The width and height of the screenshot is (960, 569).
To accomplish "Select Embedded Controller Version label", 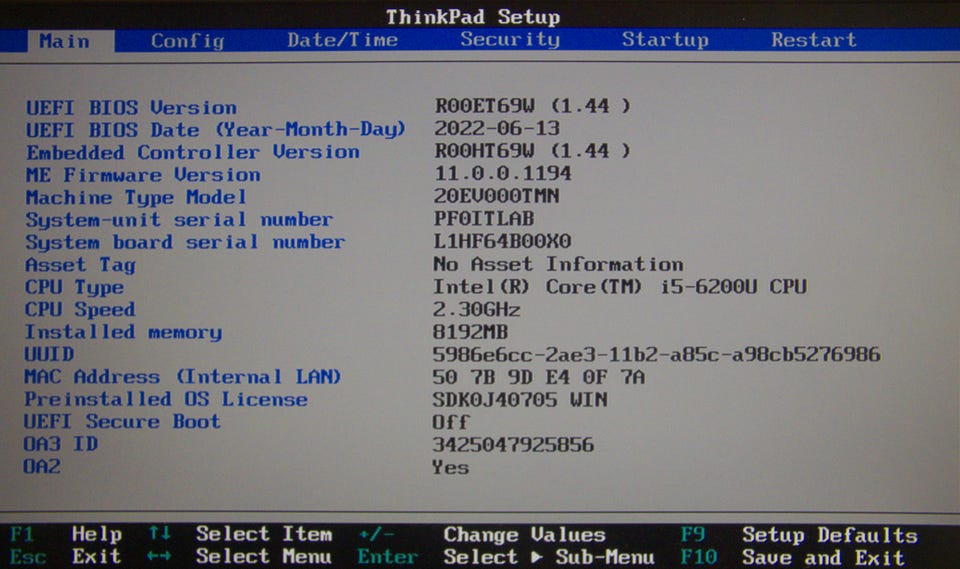I will 193,152.
